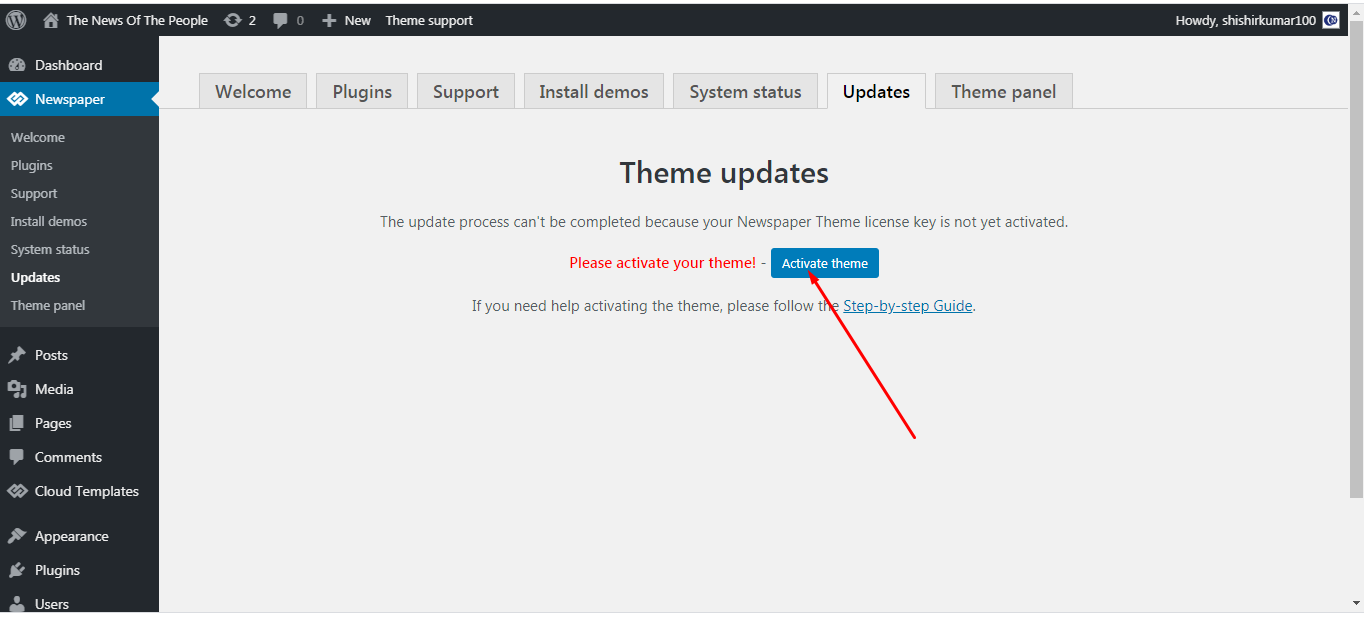Open the Install demos tab

(x=594, y=91)
